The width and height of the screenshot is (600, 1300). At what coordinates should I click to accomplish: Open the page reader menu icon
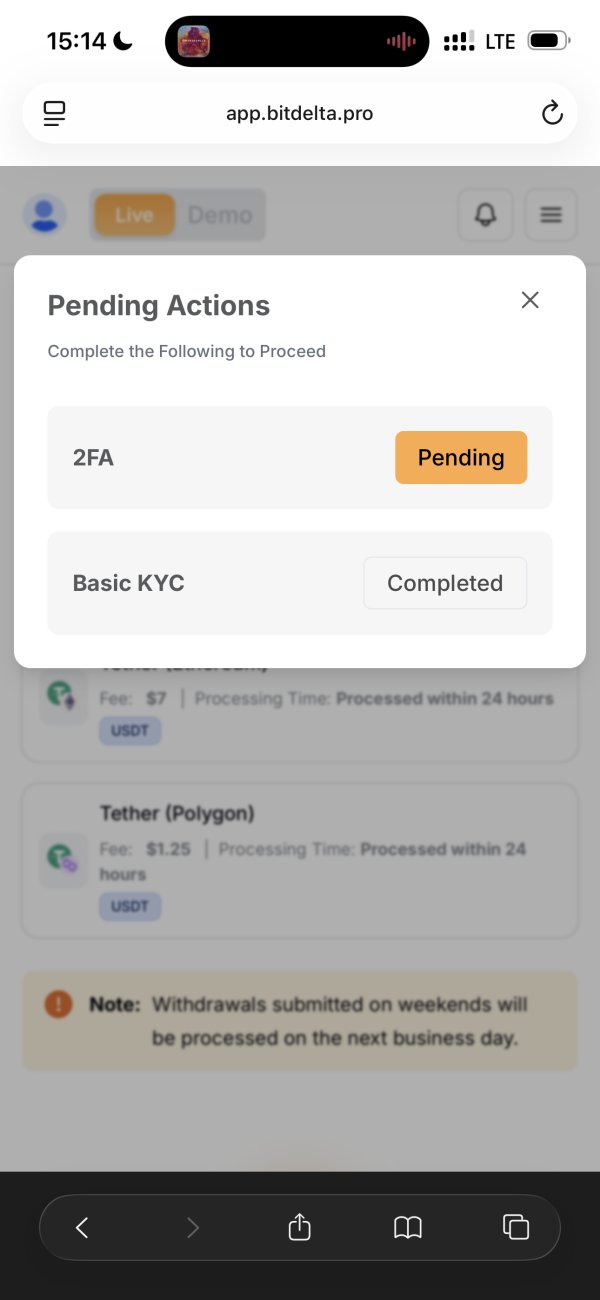[54, 114]
